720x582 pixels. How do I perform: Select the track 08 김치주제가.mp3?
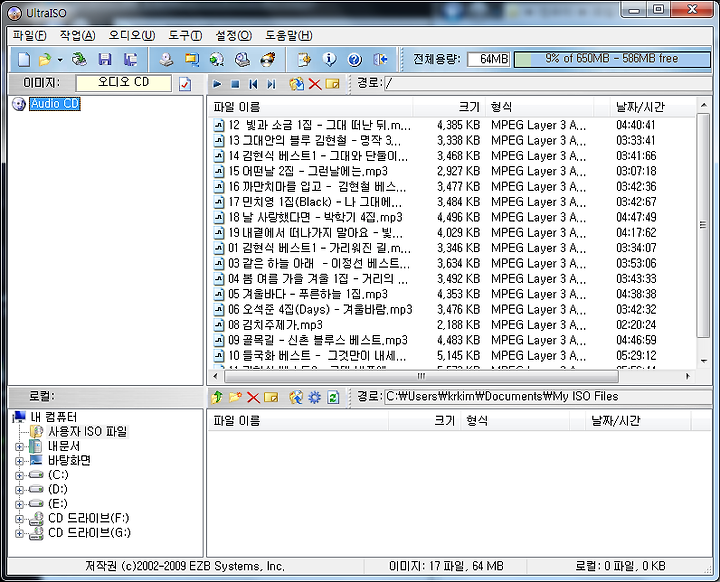tap(275, 325)
